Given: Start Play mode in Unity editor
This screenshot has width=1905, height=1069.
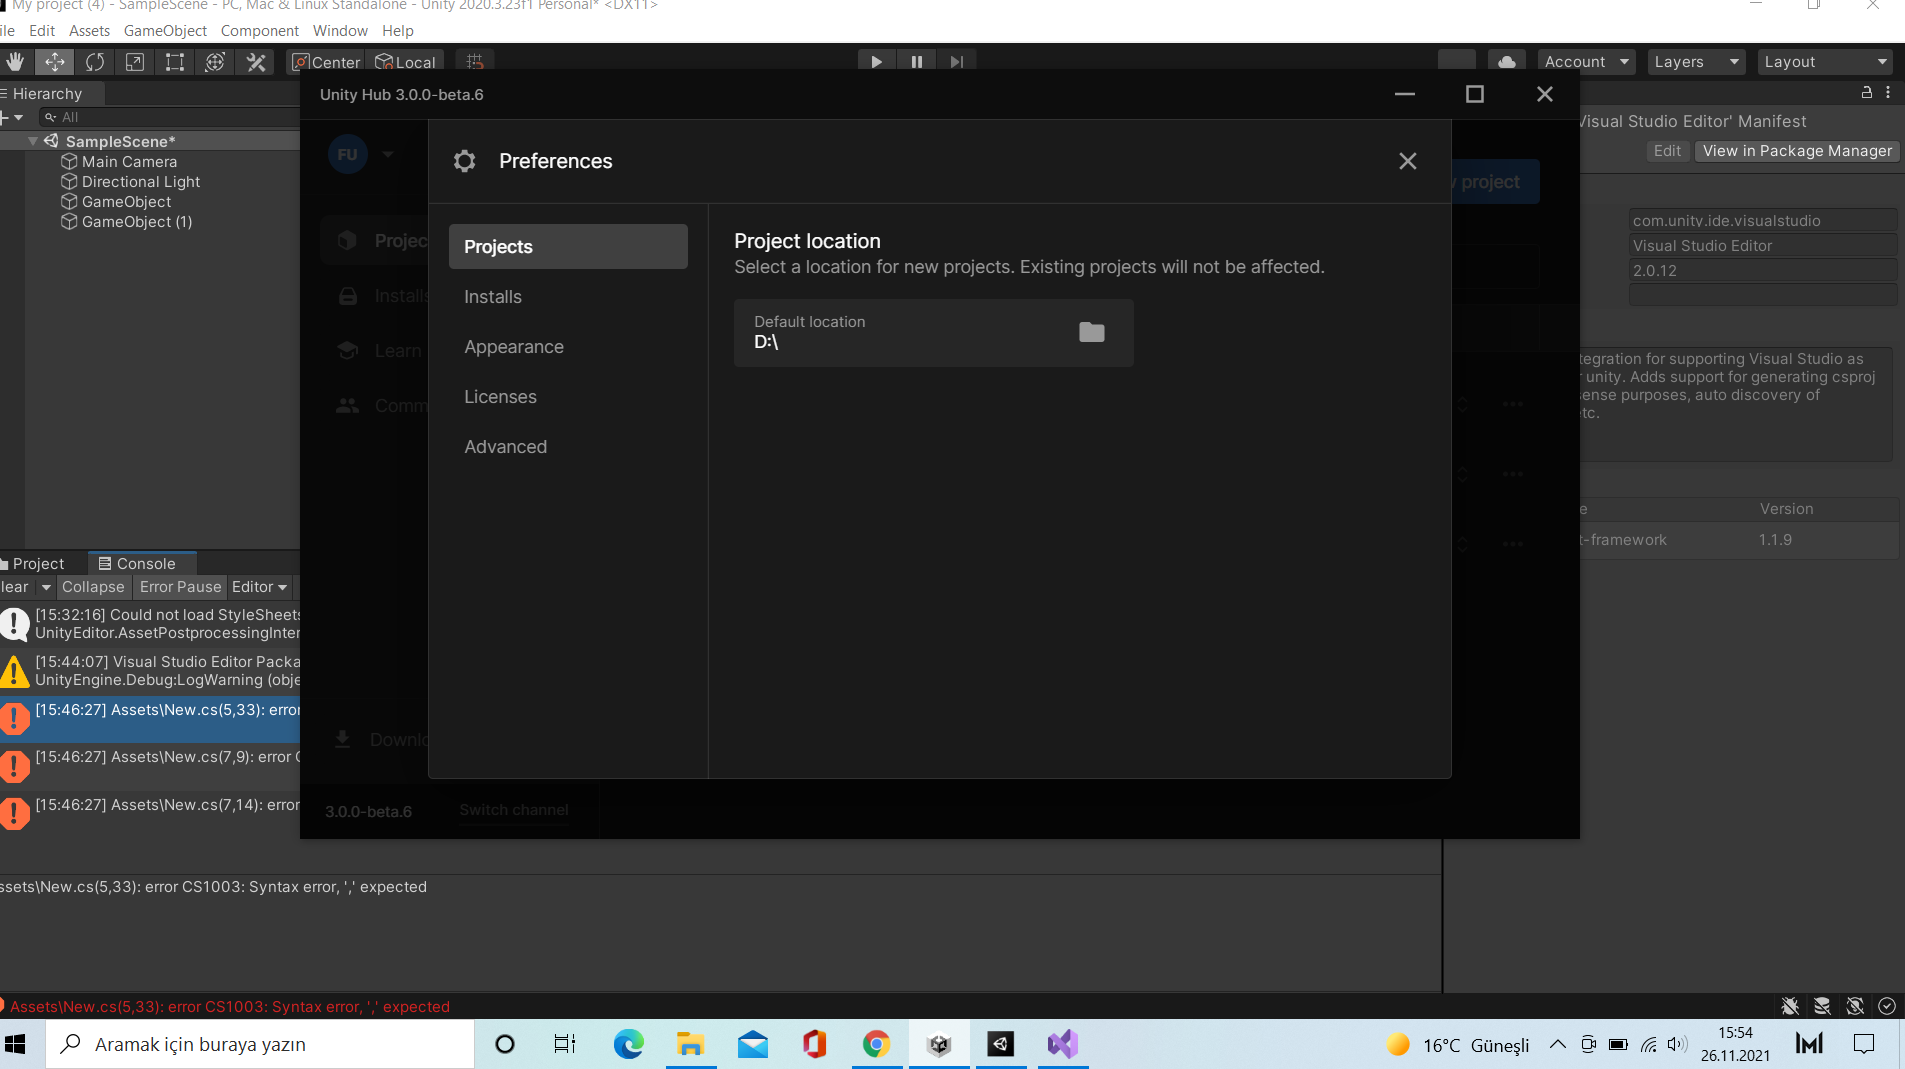Looking at the screenshot, I should [x=877, y=62].
